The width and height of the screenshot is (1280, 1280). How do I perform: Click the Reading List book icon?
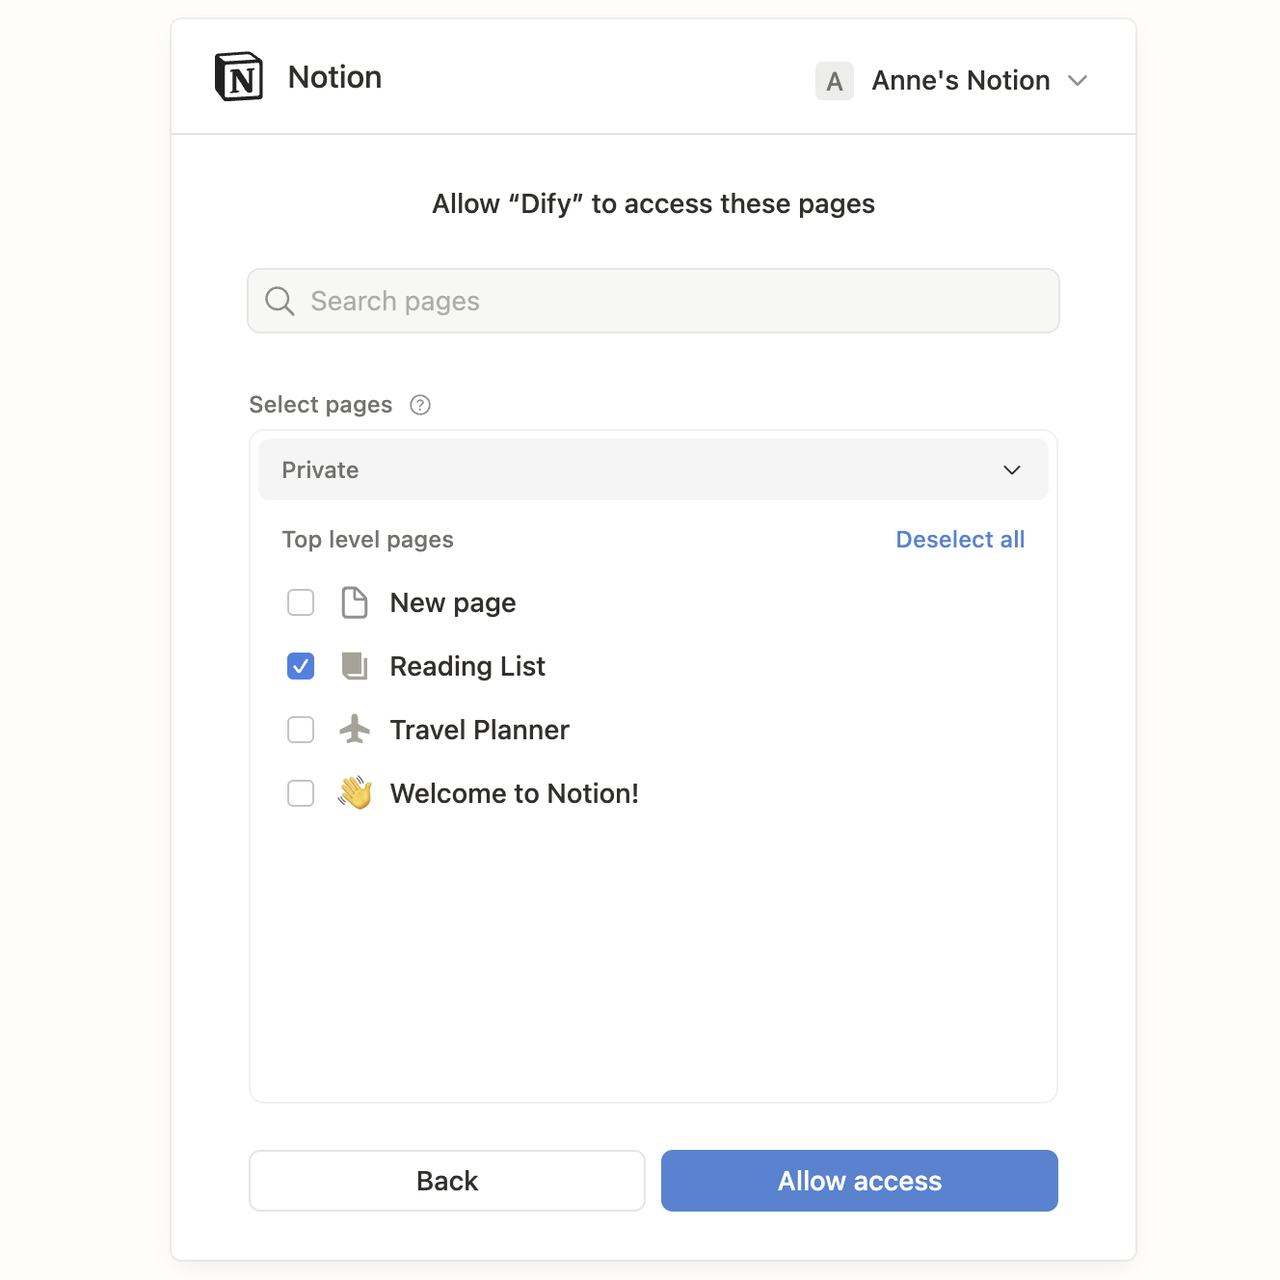(x=354, y=665)
